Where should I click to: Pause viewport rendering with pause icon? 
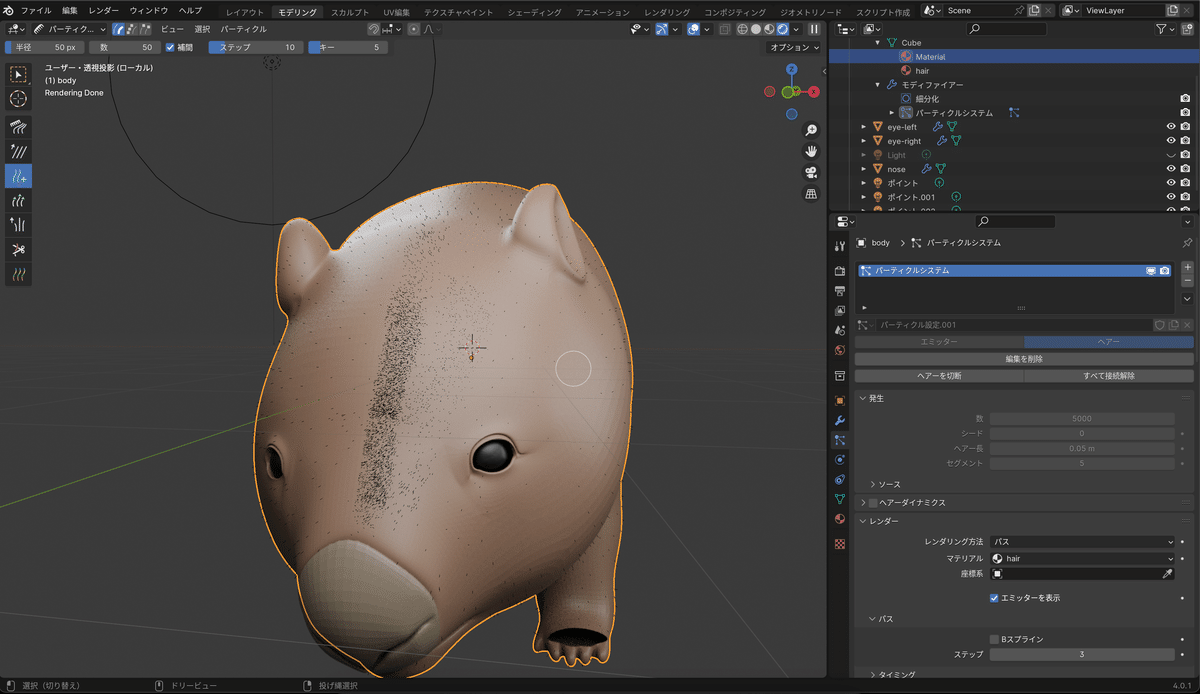[x=814, y=29]
